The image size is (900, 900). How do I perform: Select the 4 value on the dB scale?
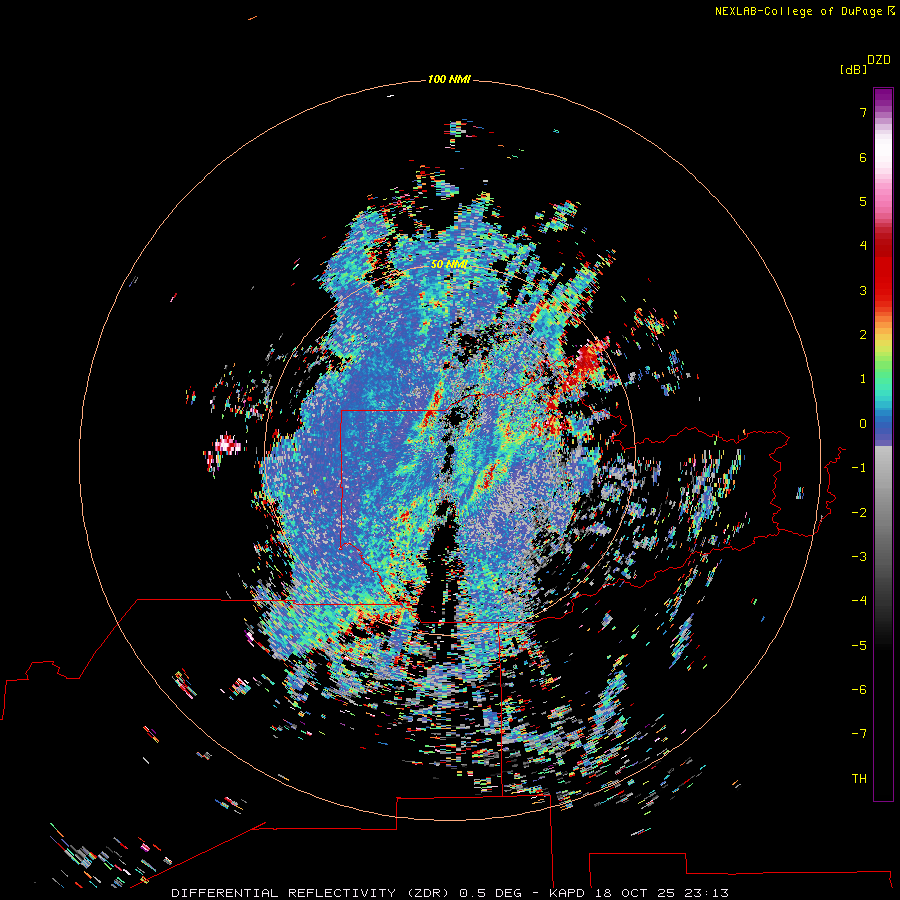coord(863,246)
